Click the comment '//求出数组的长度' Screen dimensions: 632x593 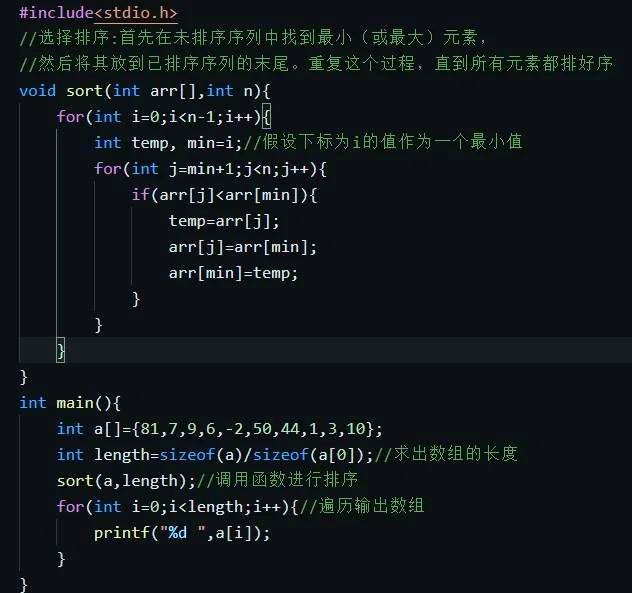tap(446, 454)
